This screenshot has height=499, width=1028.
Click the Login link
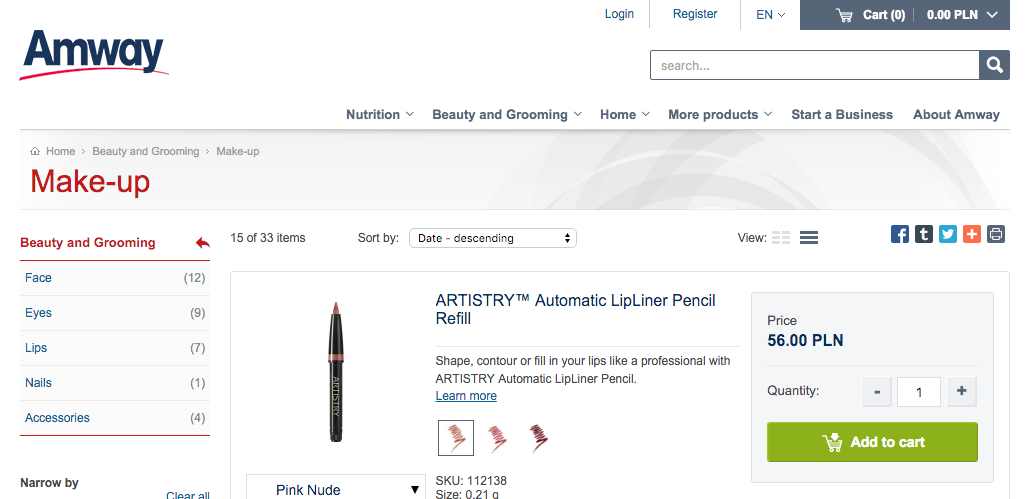click(619, 14)
